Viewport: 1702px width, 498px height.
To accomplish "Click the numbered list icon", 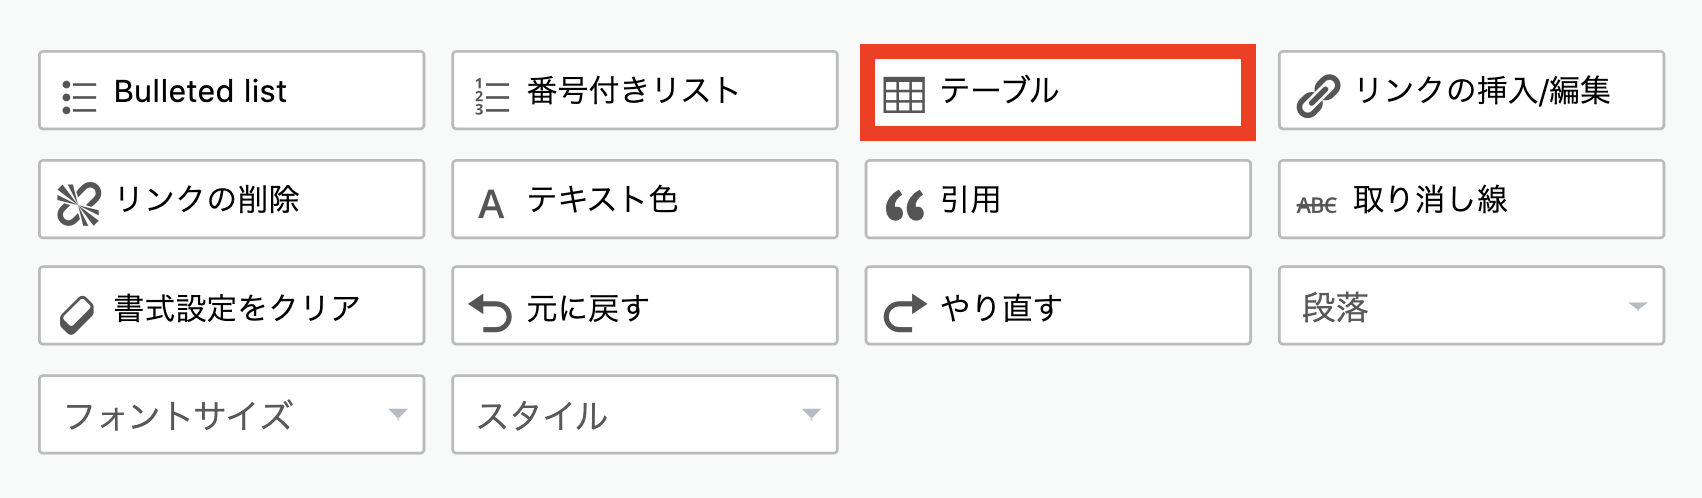I will pyautogui.click(x=492, y=96).
